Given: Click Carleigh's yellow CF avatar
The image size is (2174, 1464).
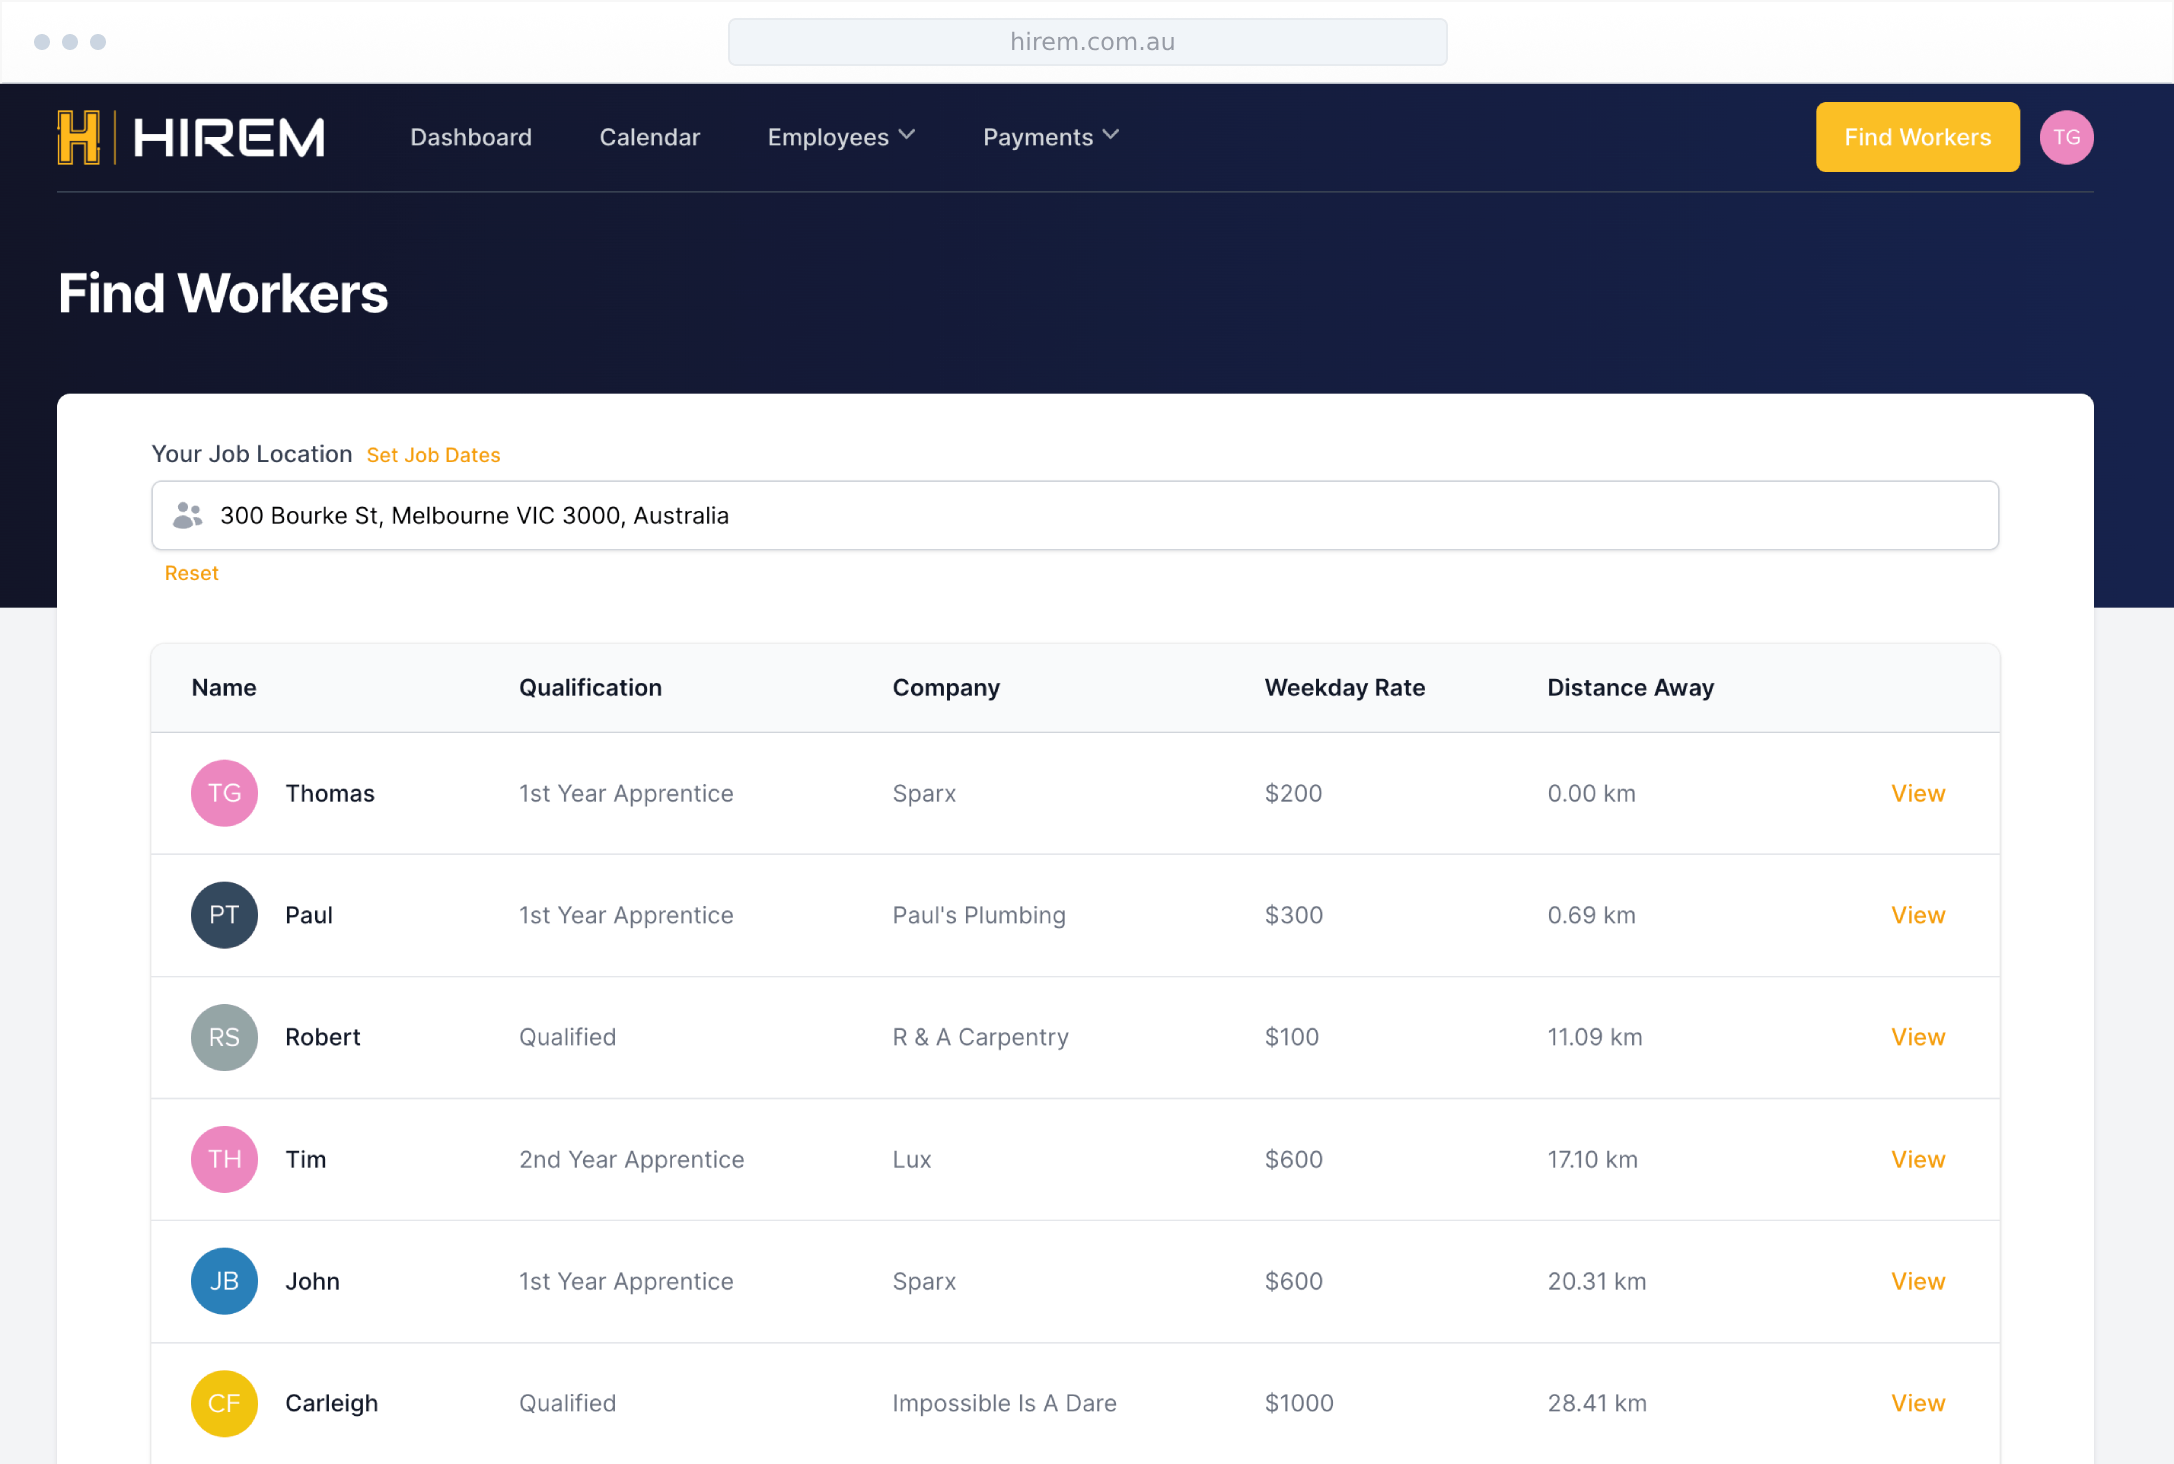Looking at the screenshot, I should click(x=224, y=1403).
